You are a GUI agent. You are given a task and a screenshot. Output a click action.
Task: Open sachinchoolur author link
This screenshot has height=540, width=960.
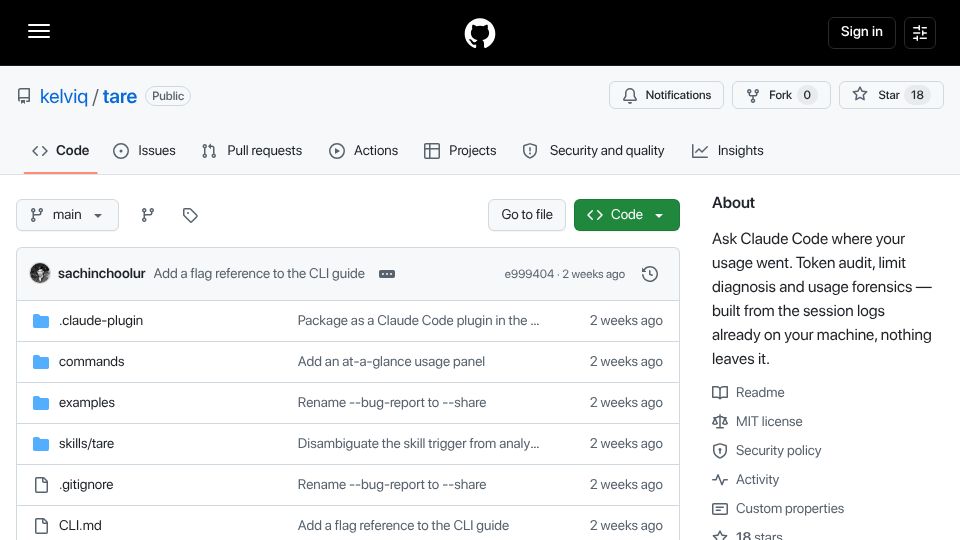[102, 274]
